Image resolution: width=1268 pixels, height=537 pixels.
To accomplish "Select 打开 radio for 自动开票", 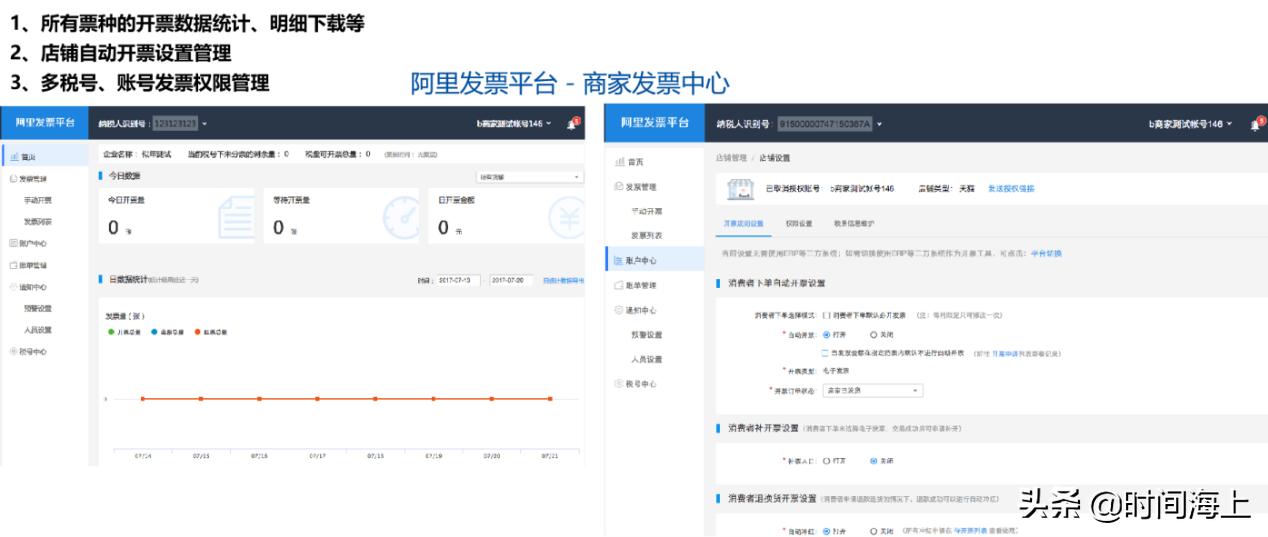I will click(x=827, y=334).
